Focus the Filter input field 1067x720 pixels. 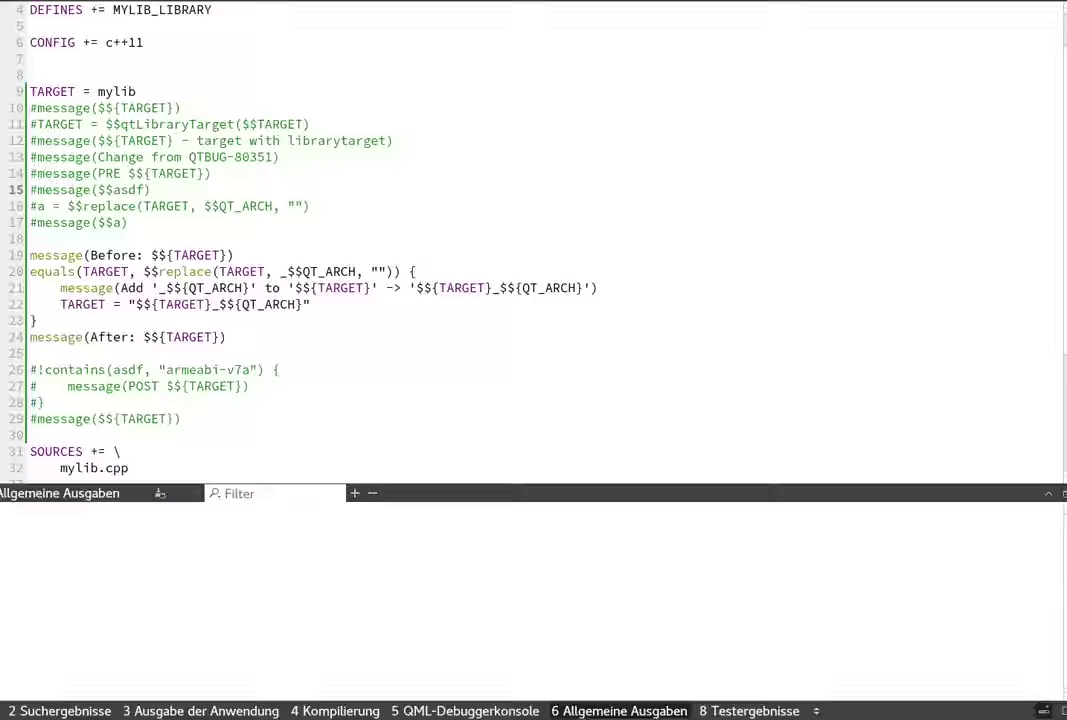[x=280, y=494]
